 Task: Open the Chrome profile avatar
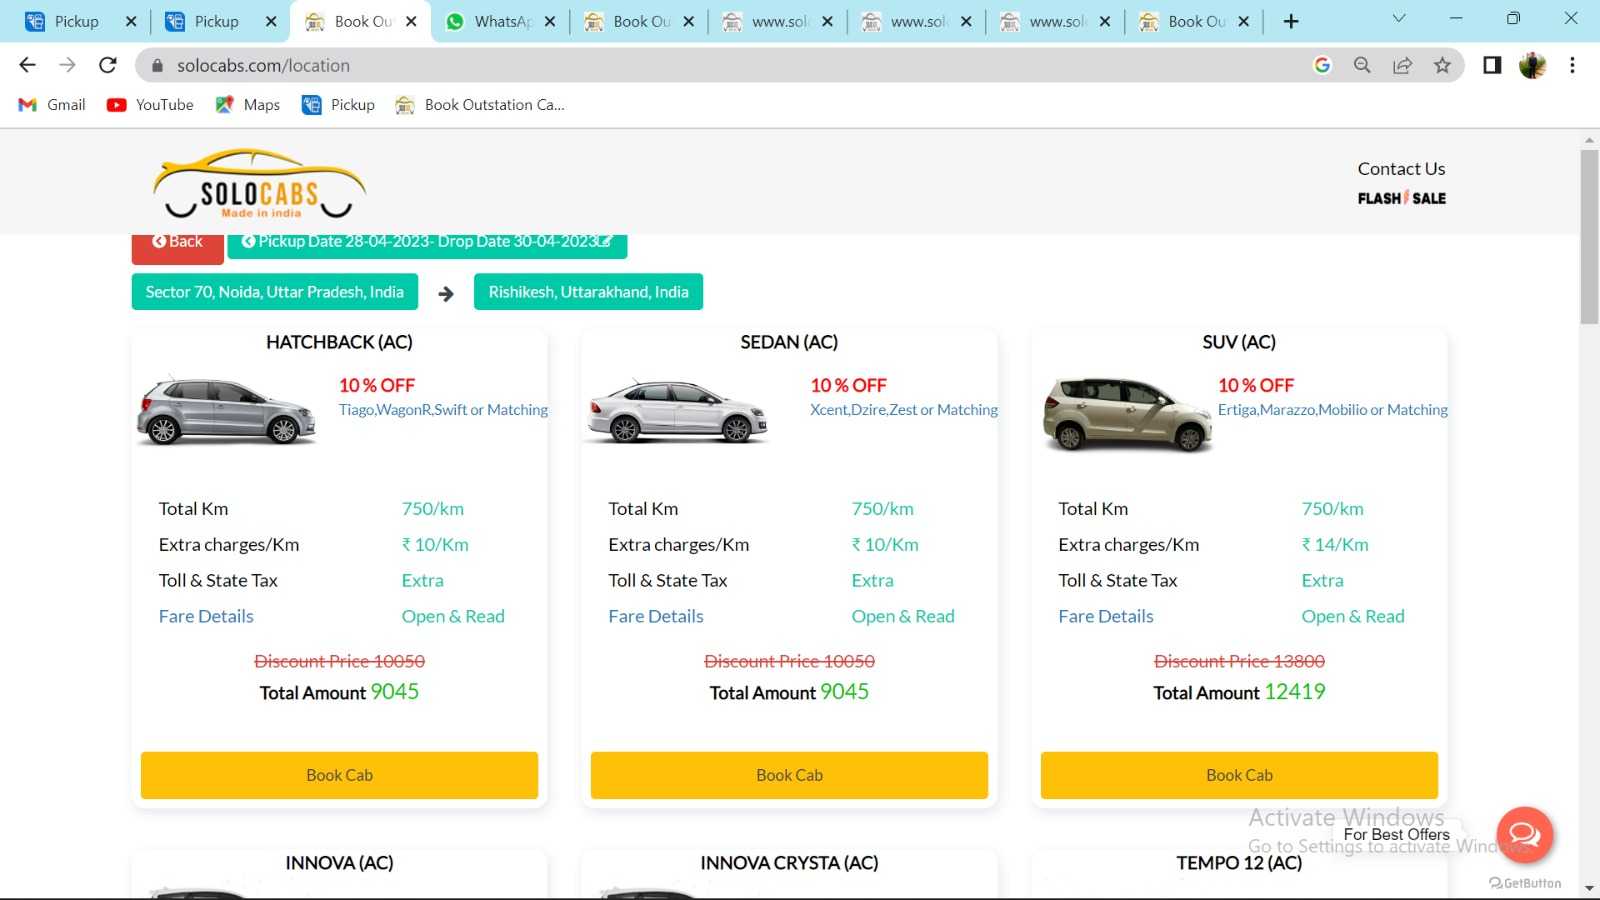[1532, 65]
